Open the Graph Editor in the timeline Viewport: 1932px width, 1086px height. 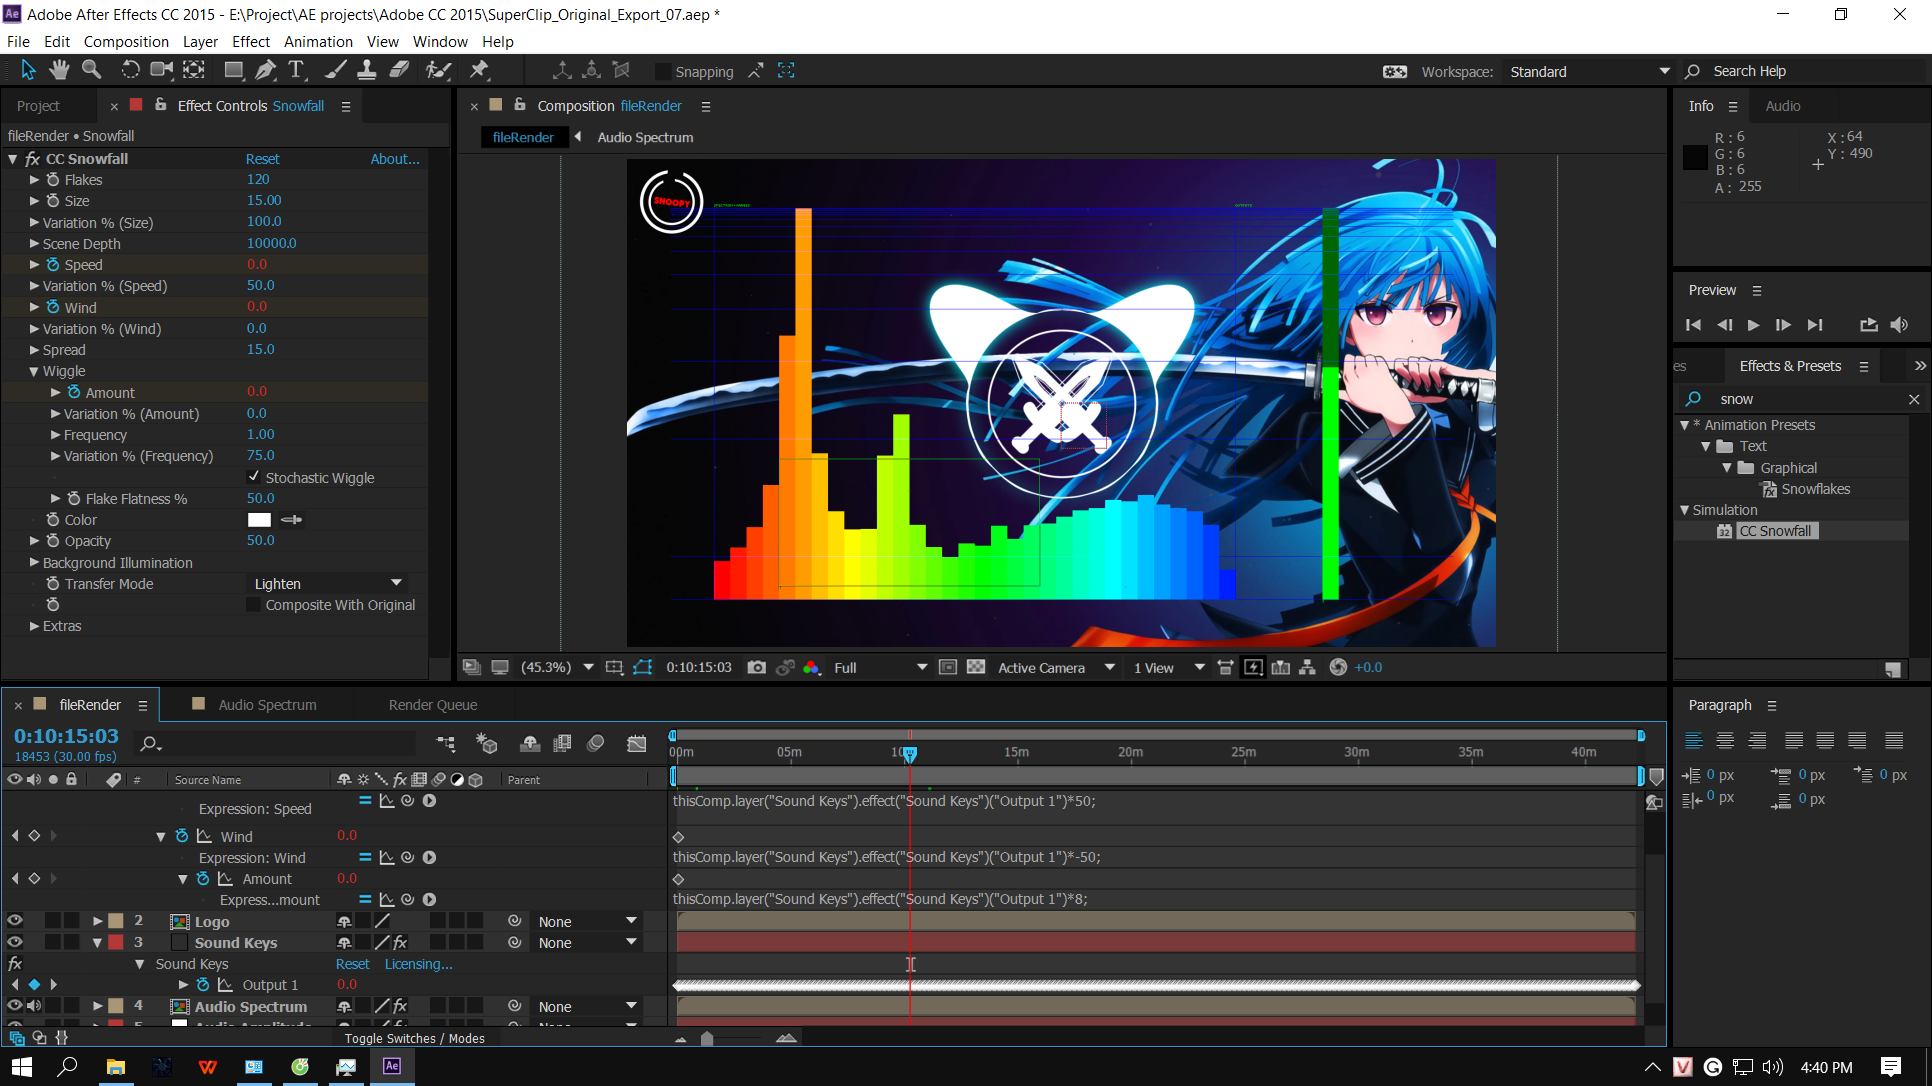point(637,743)
